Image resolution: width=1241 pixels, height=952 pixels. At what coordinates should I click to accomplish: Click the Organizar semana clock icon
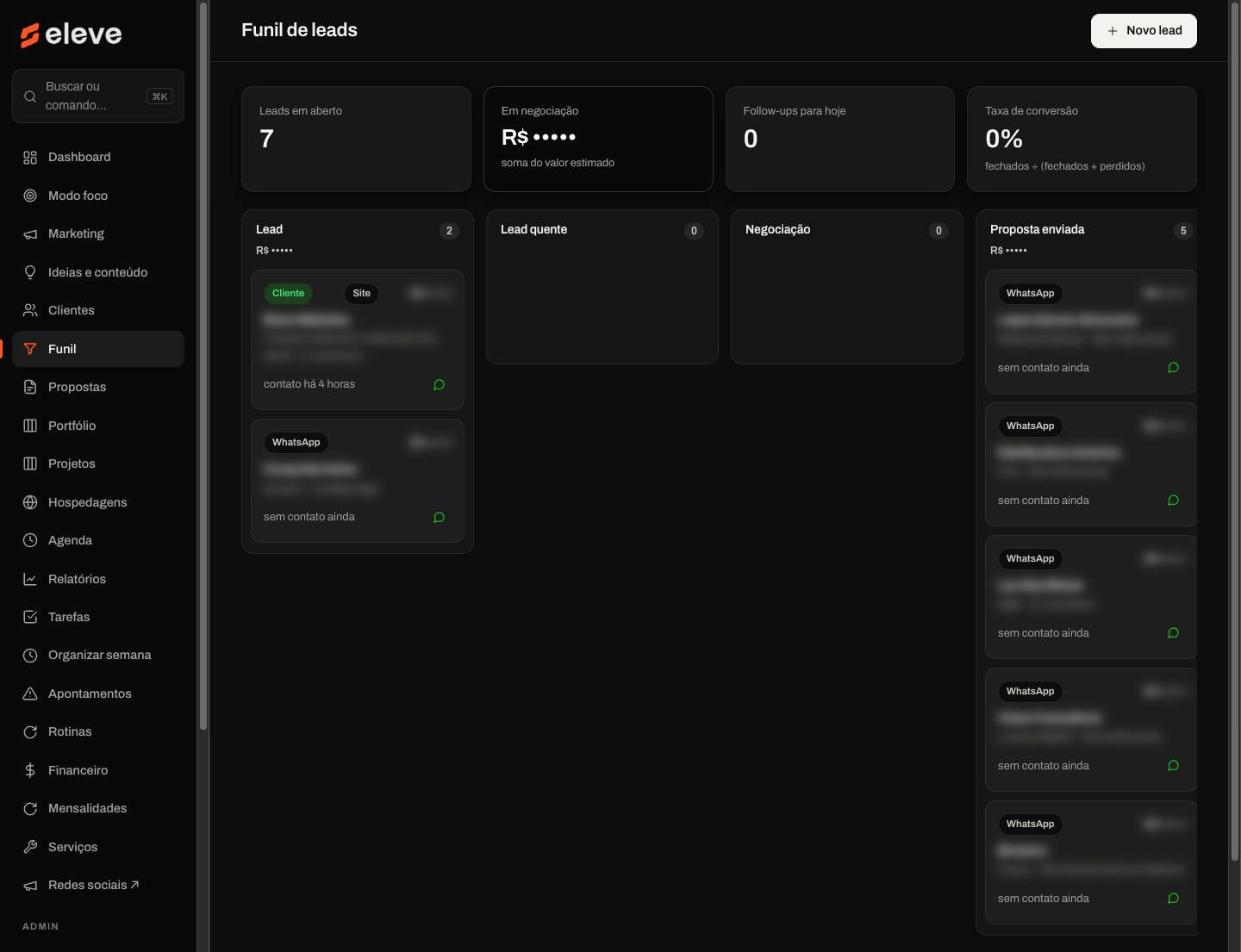coord(30,655)
